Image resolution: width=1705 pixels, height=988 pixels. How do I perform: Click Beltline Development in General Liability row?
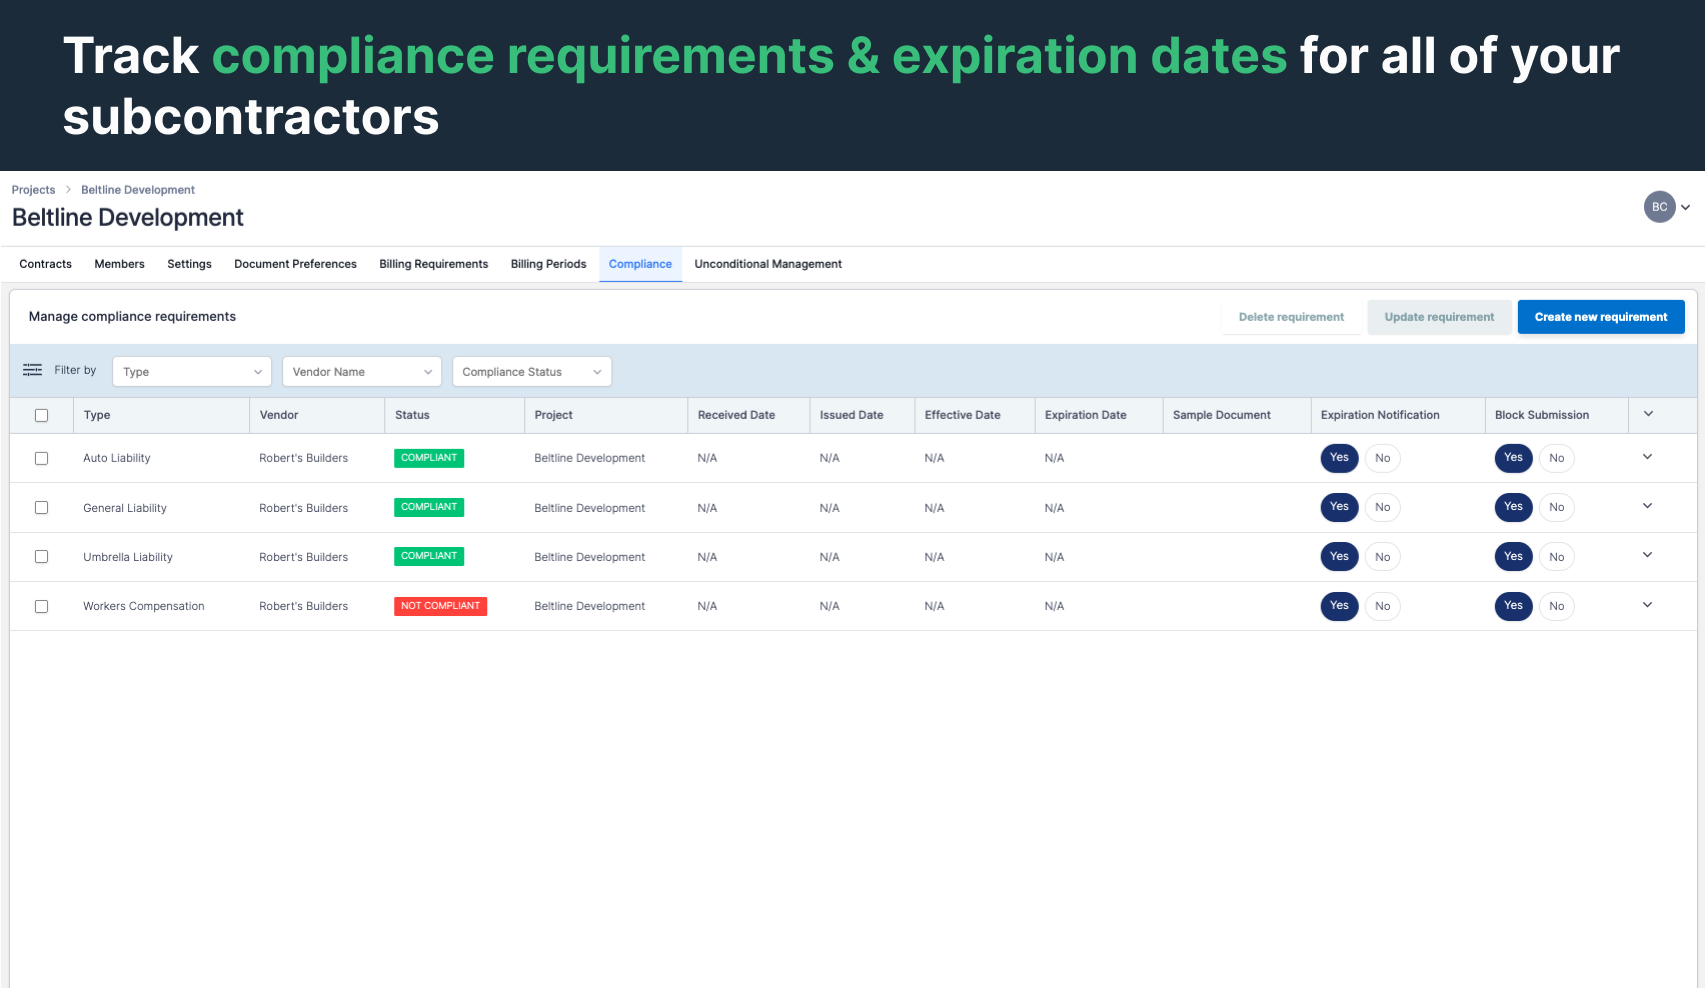tap(589, 508)
